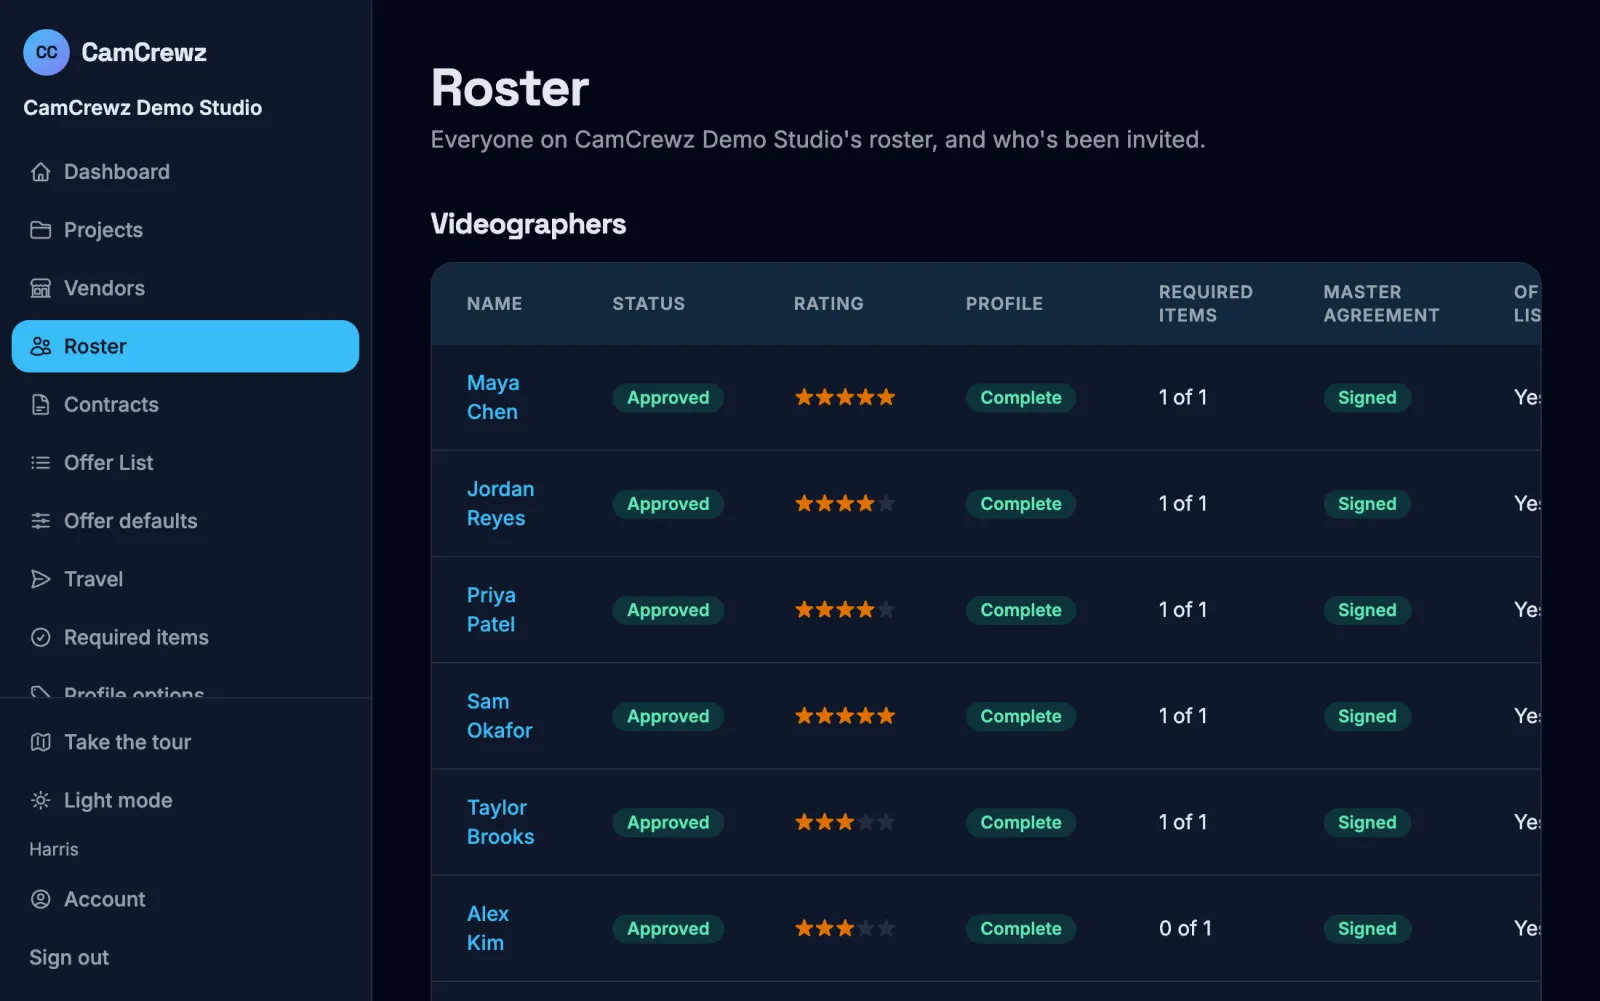Viewport: 1600px width, 1001px height.
Task: Click the '0 of 1' required items for Alex Kim
Action: point(1185,928)
